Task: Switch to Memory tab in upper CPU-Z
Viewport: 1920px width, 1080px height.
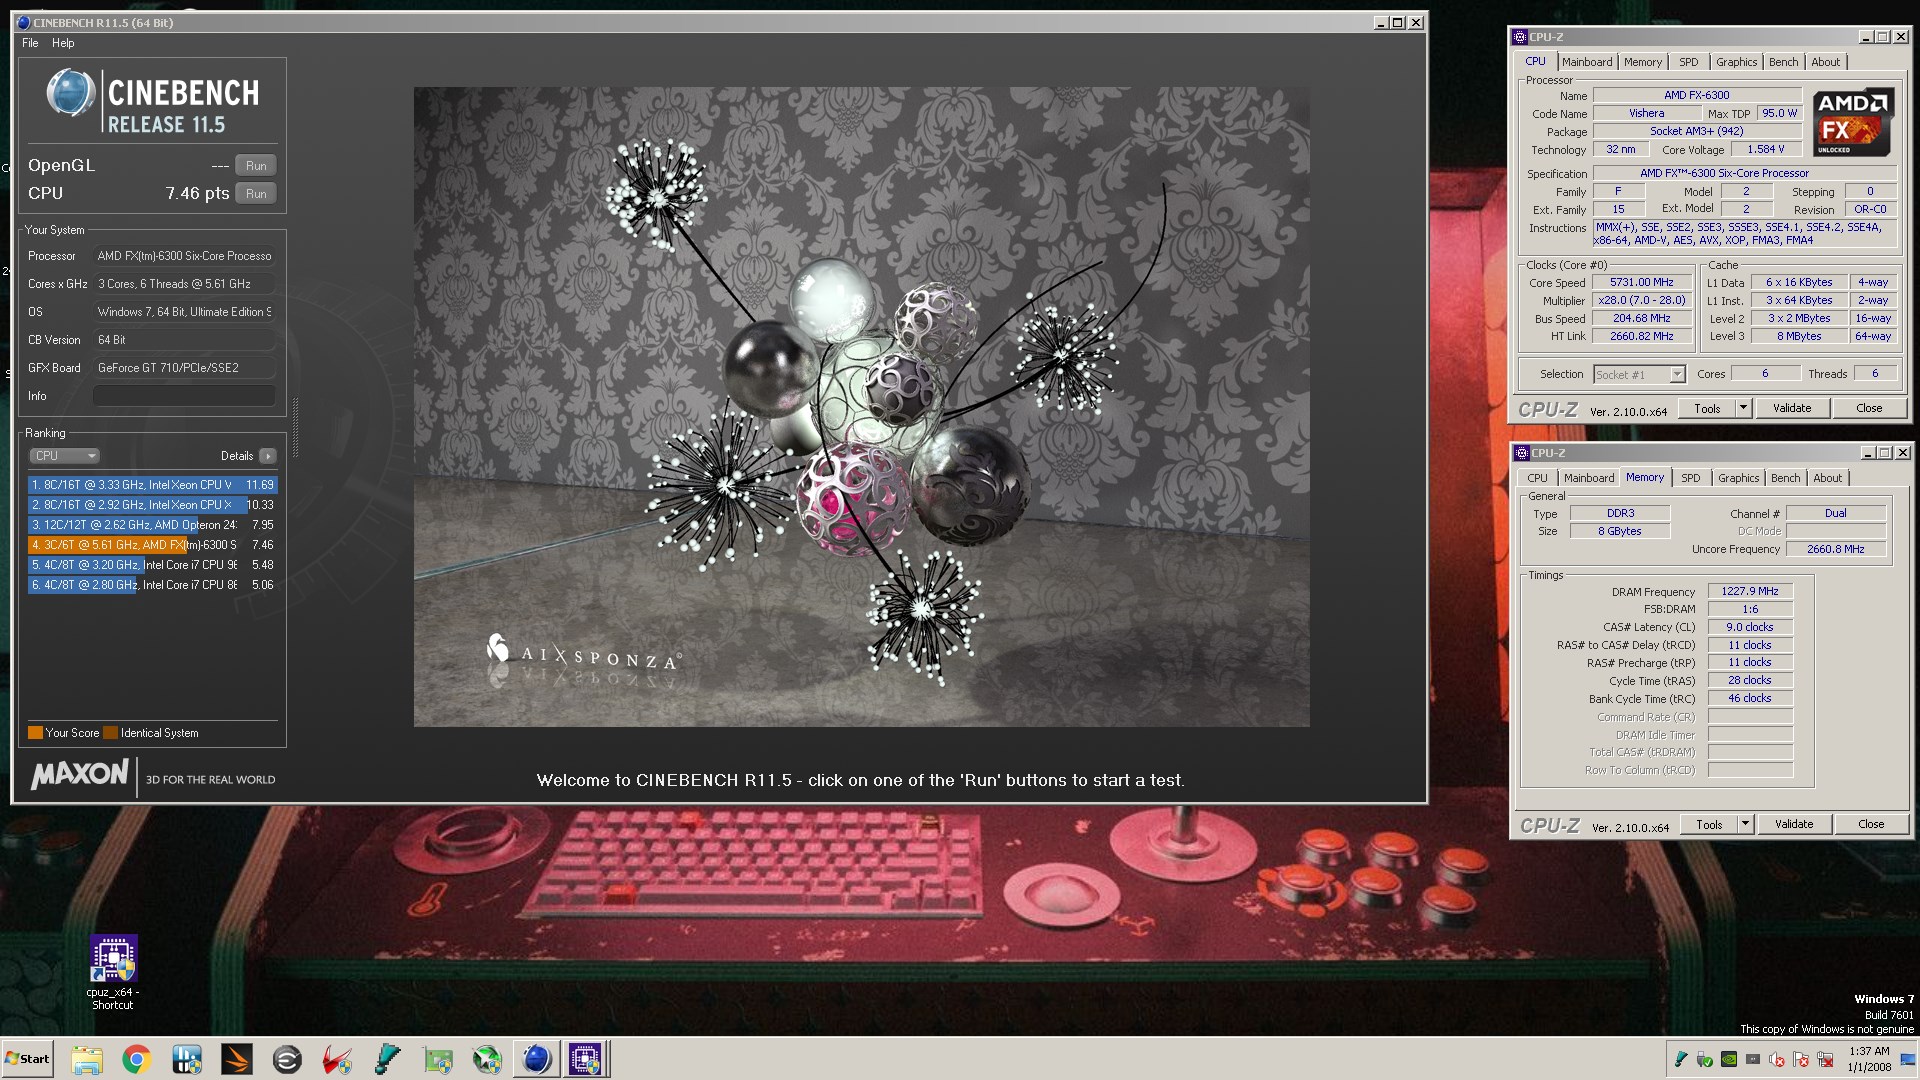Action: tap(1643, 62)
